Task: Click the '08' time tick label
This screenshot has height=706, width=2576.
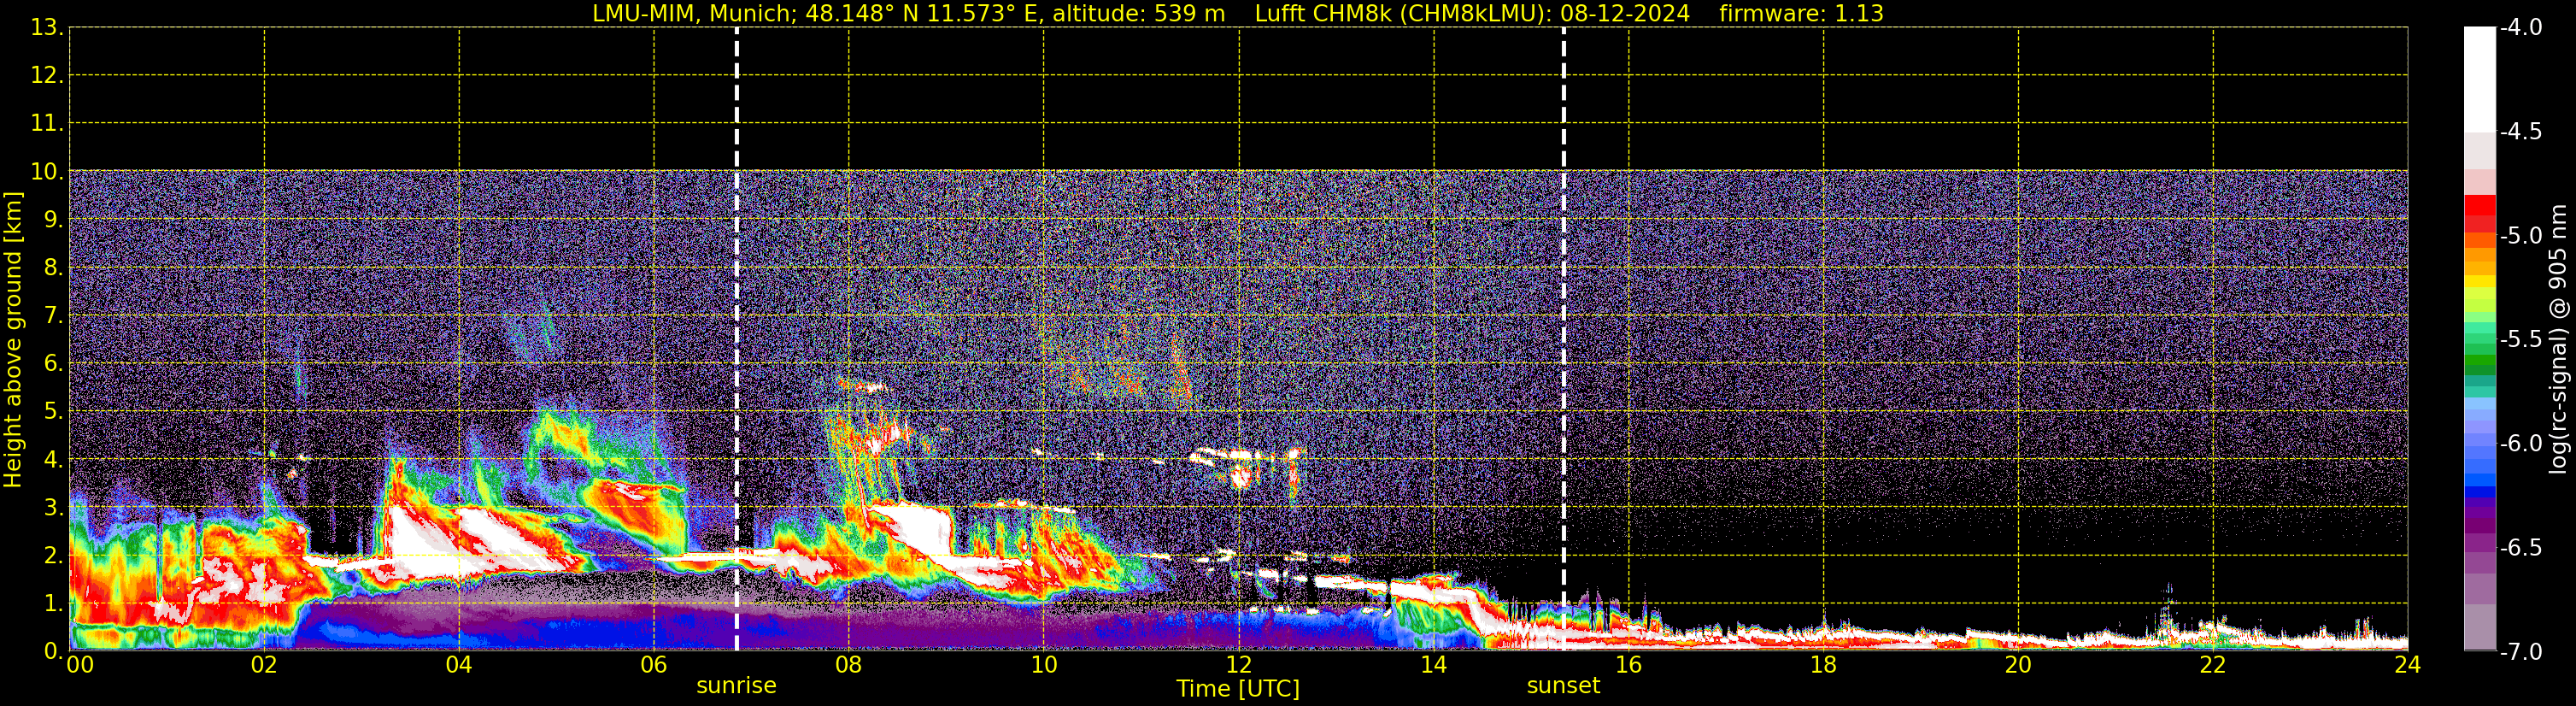Action: pos(849,665)
